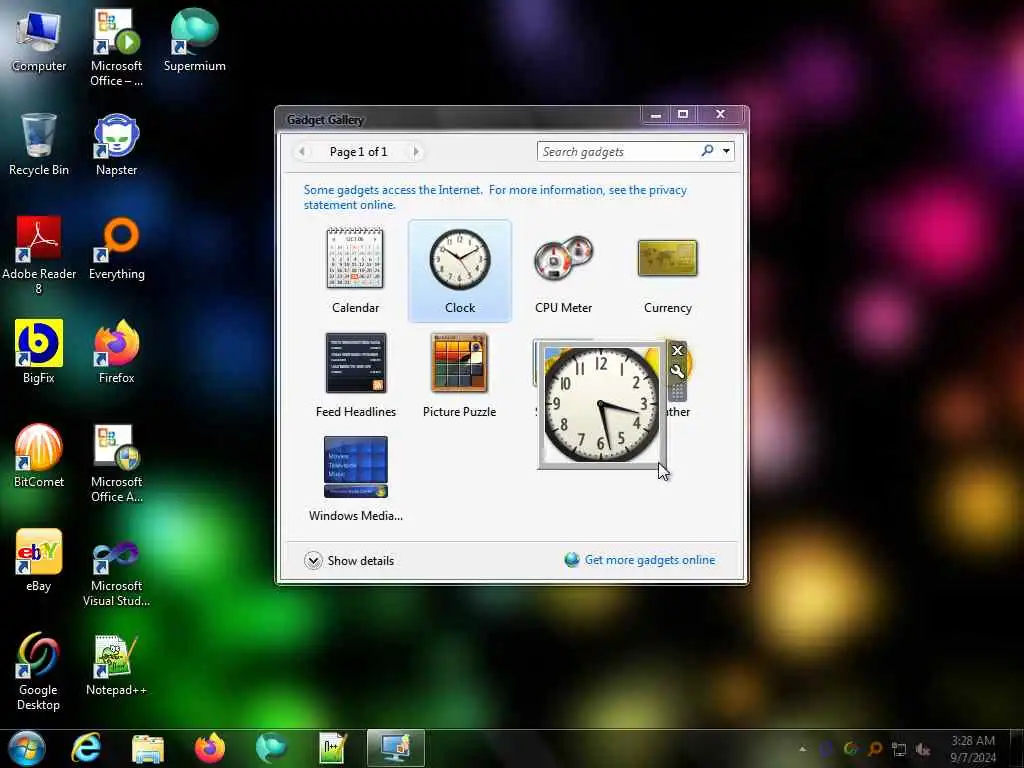Launch Firefox from the taskbar
The width and height of the screenshot is (1024, 768).
[x=209, y=748]
